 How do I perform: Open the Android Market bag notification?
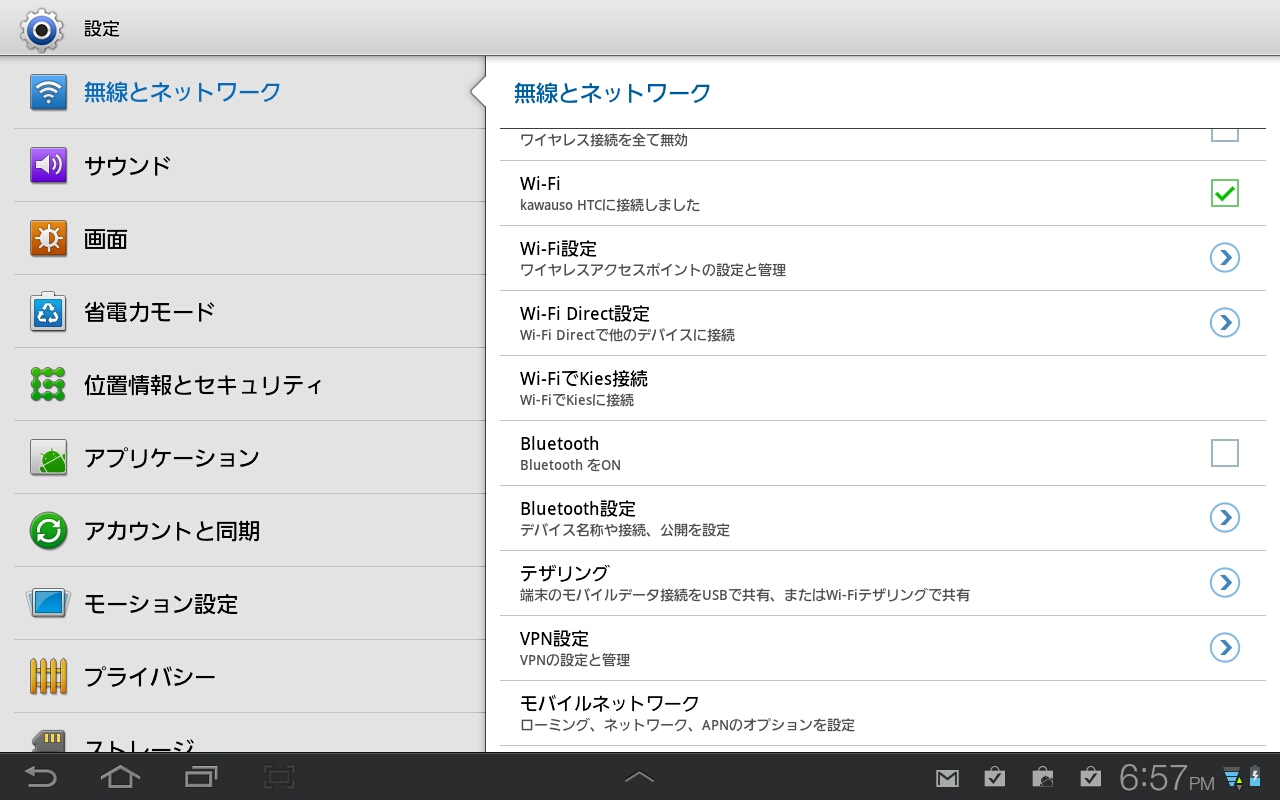(1043, 777)
